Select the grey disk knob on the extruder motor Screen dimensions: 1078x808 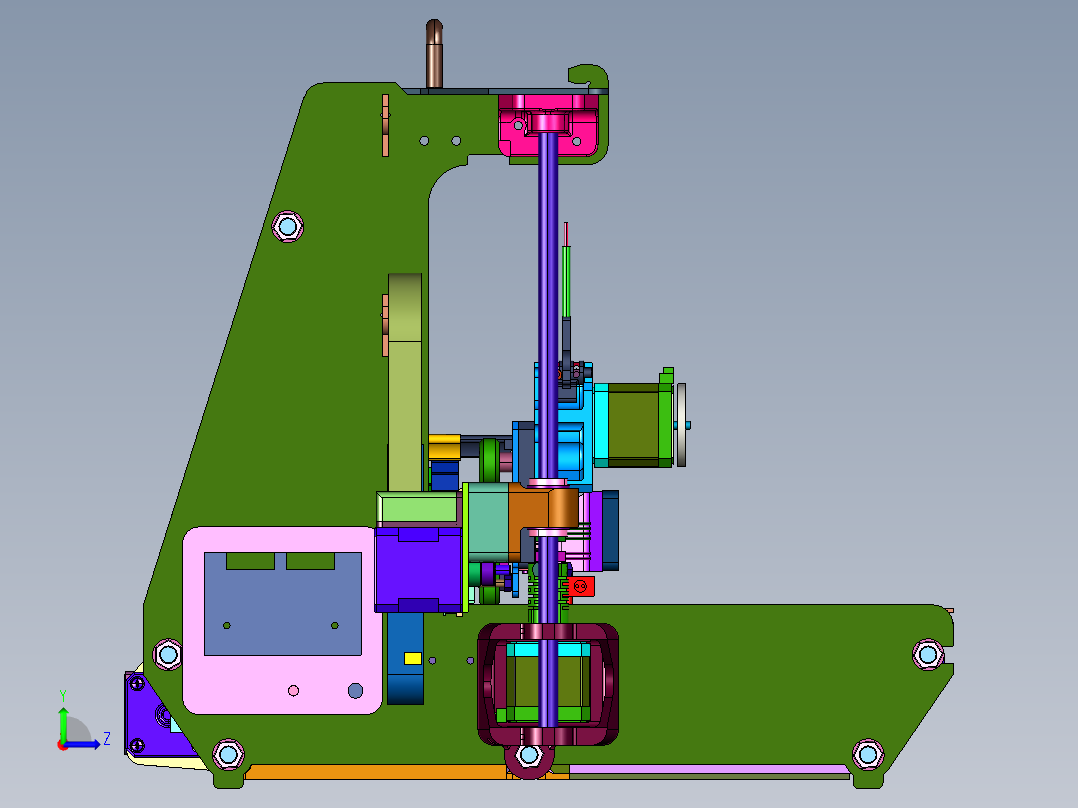point(682,425)
